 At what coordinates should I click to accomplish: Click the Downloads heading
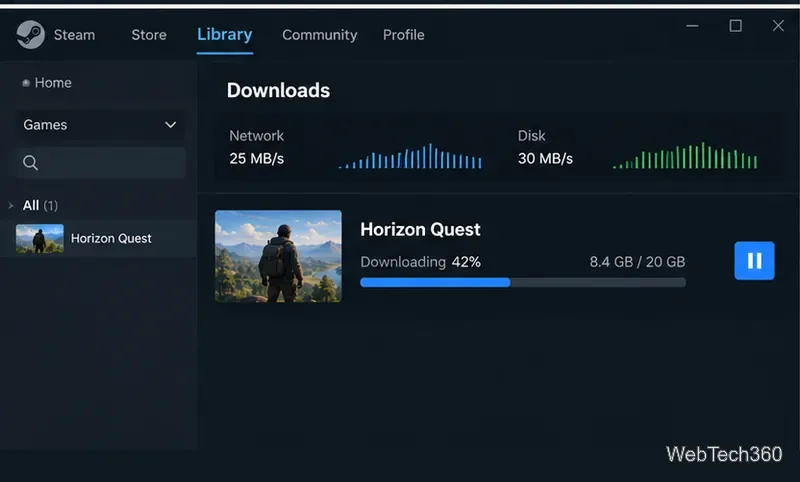[x=279, y=90]
